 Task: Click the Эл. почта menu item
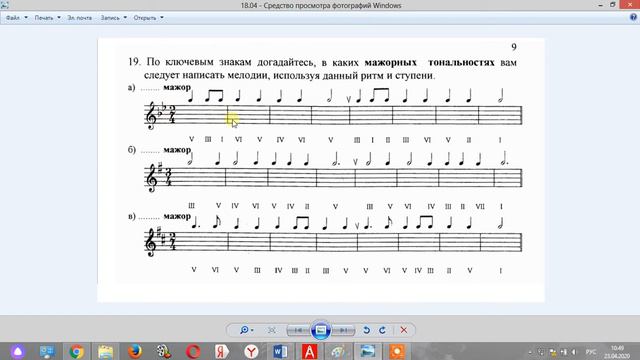tap(80, 18)
